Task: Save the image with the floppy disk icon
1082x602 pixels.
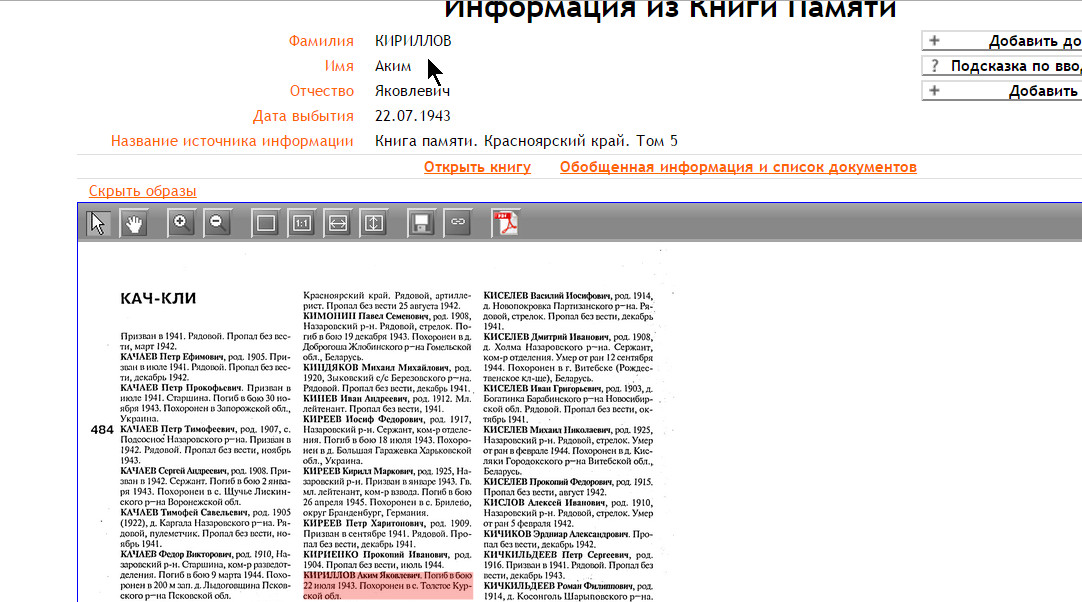Action: point(421,223)
